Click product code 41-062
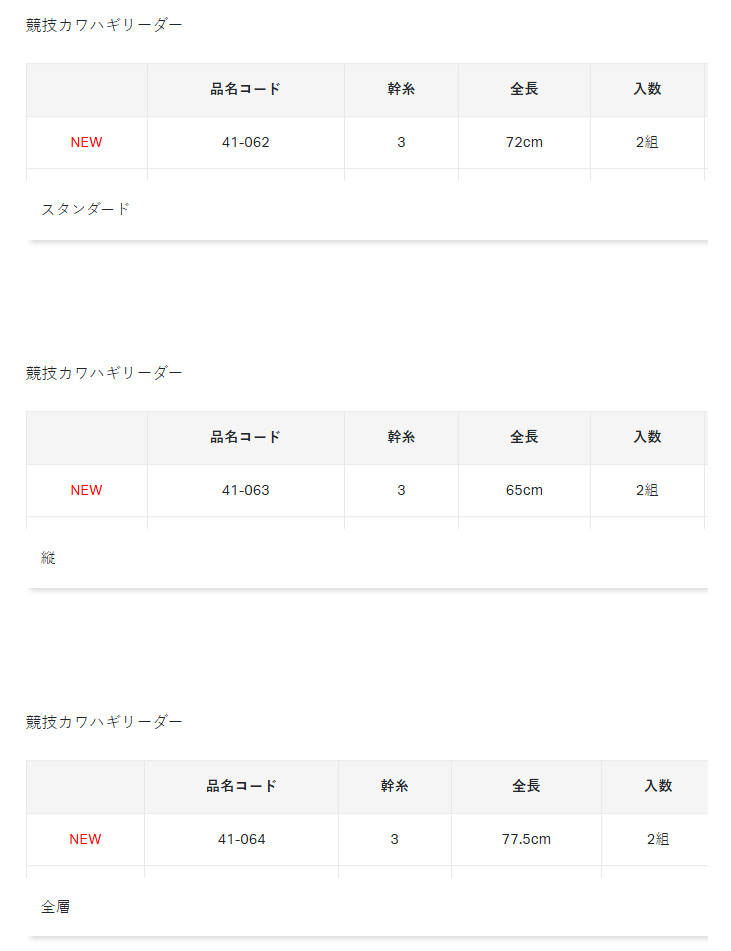 (x=245, y=142)
